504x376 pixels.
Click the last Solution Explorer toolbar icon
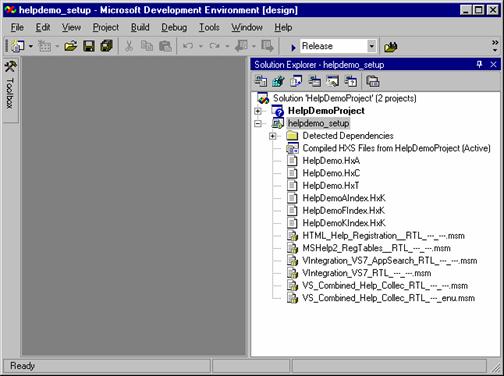pos(373,81)
